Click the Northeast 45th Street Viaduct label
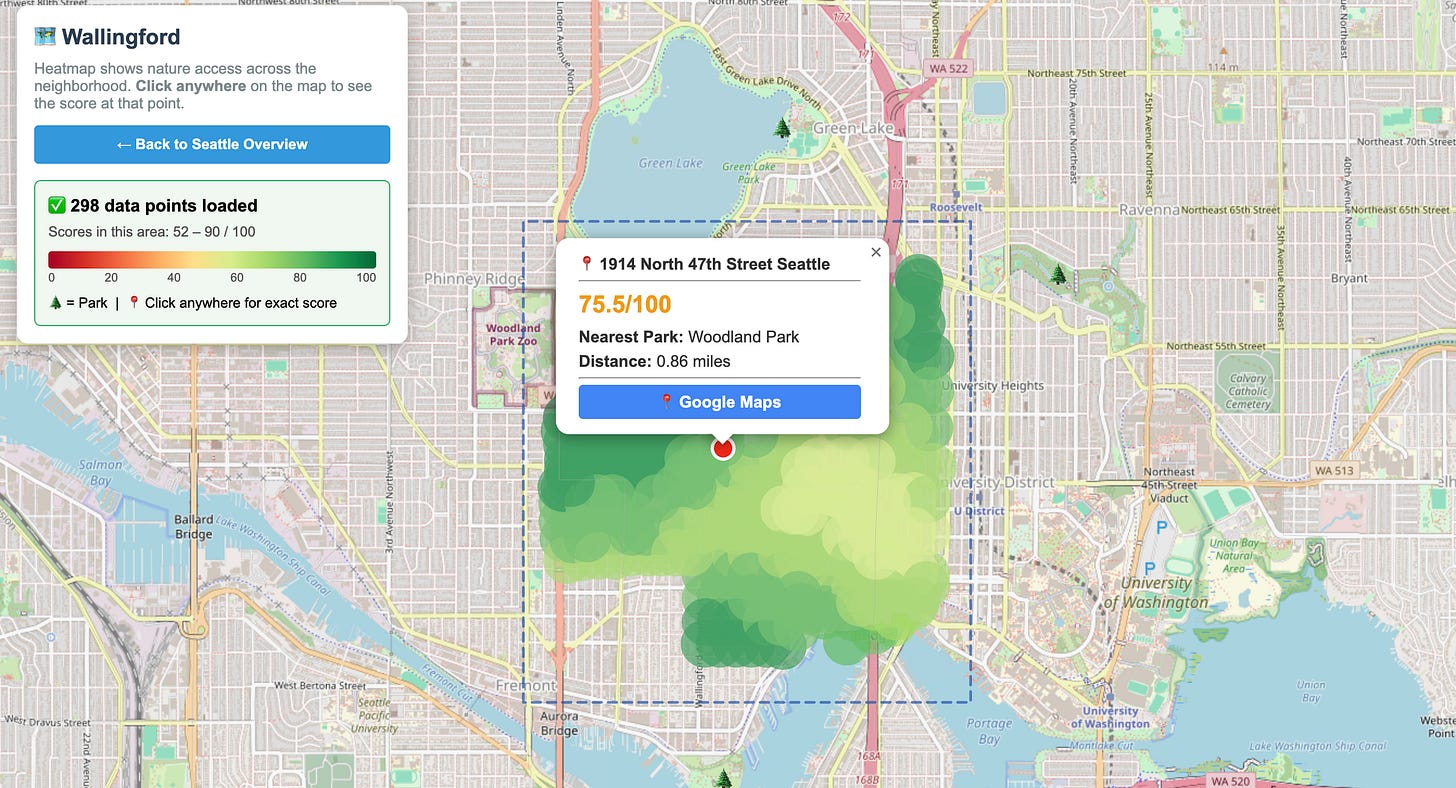The height and width of the screenshot is (788, 1456). pos(1169,484)
